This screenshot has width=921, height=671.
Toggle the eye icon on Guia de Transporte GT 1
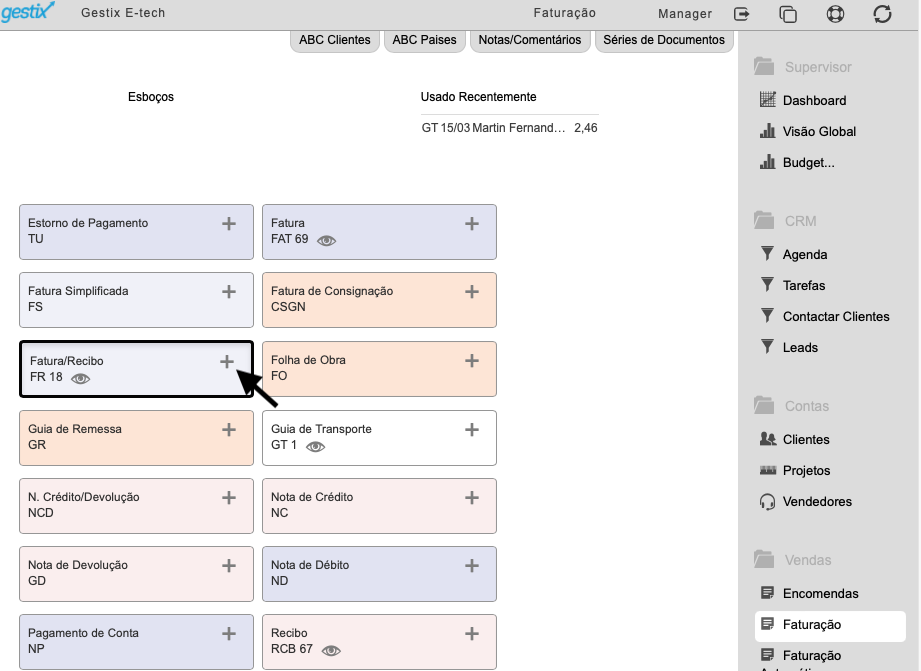315,447
